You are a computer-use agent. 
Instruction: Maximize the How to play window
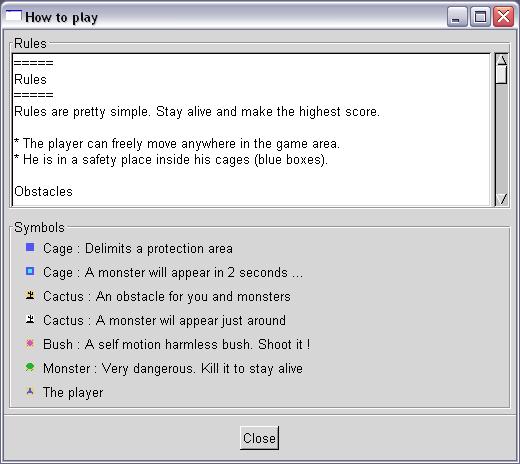[x=480, y=16]
